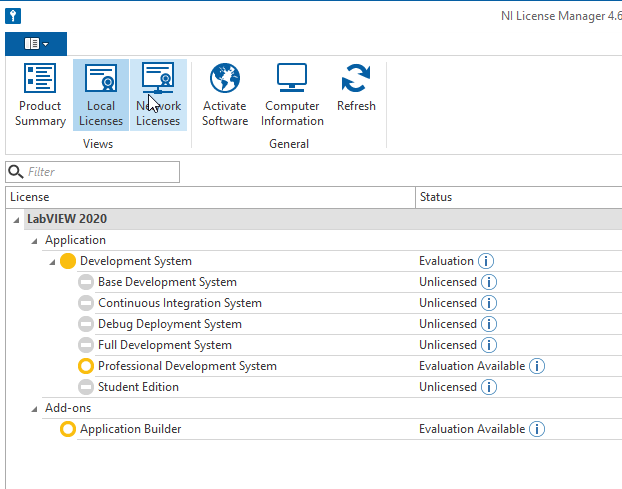Click the Application group label
This screenshot has height=489, width=622.
click(75, 240)
